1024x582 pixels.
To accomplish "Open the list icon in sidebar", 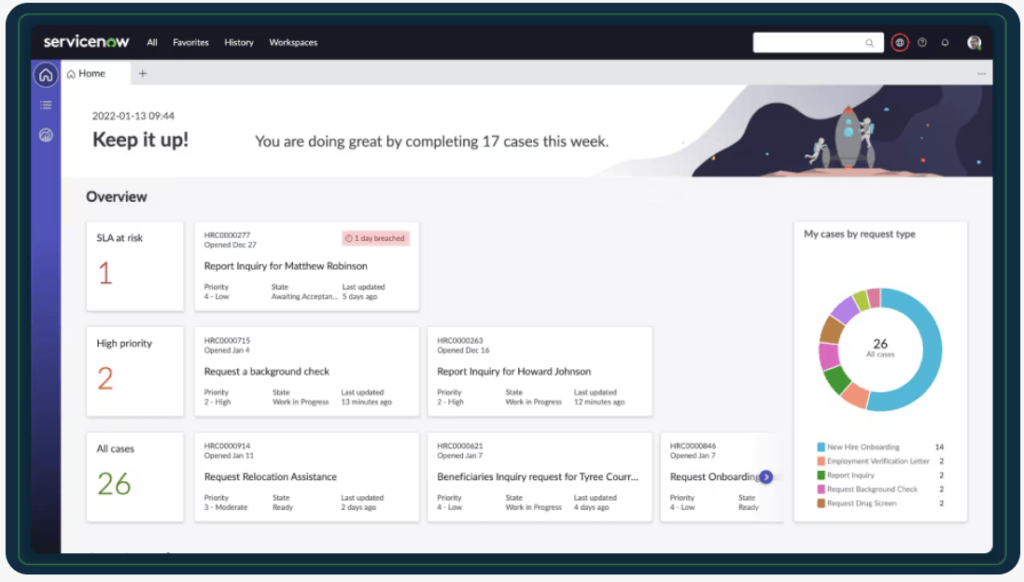I will pos(46,105).
